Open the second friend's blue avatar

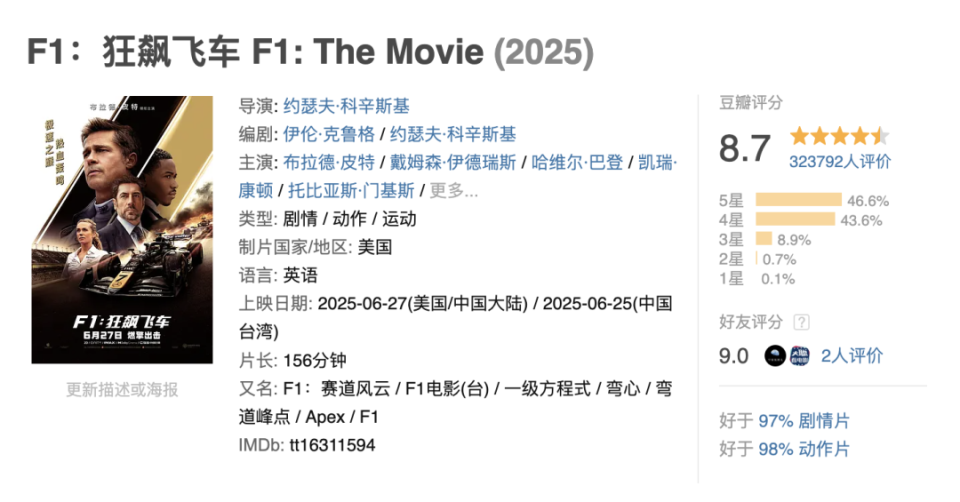point(800,356)
